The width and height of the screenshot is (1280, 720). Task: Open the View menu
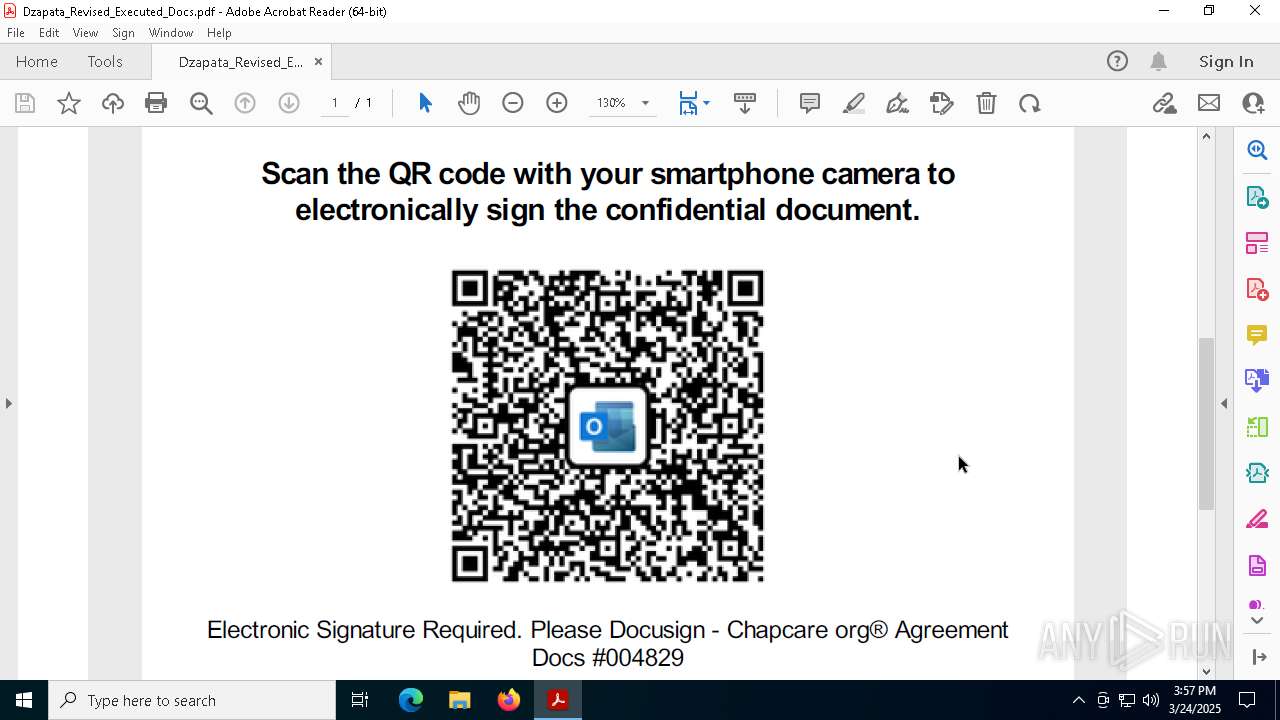[x=86, y=33]
